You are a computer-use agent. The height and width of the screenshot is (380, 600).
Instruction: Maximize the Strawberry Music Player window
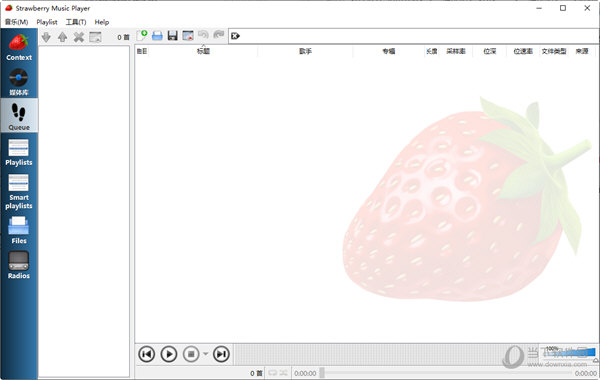point(562,8)
